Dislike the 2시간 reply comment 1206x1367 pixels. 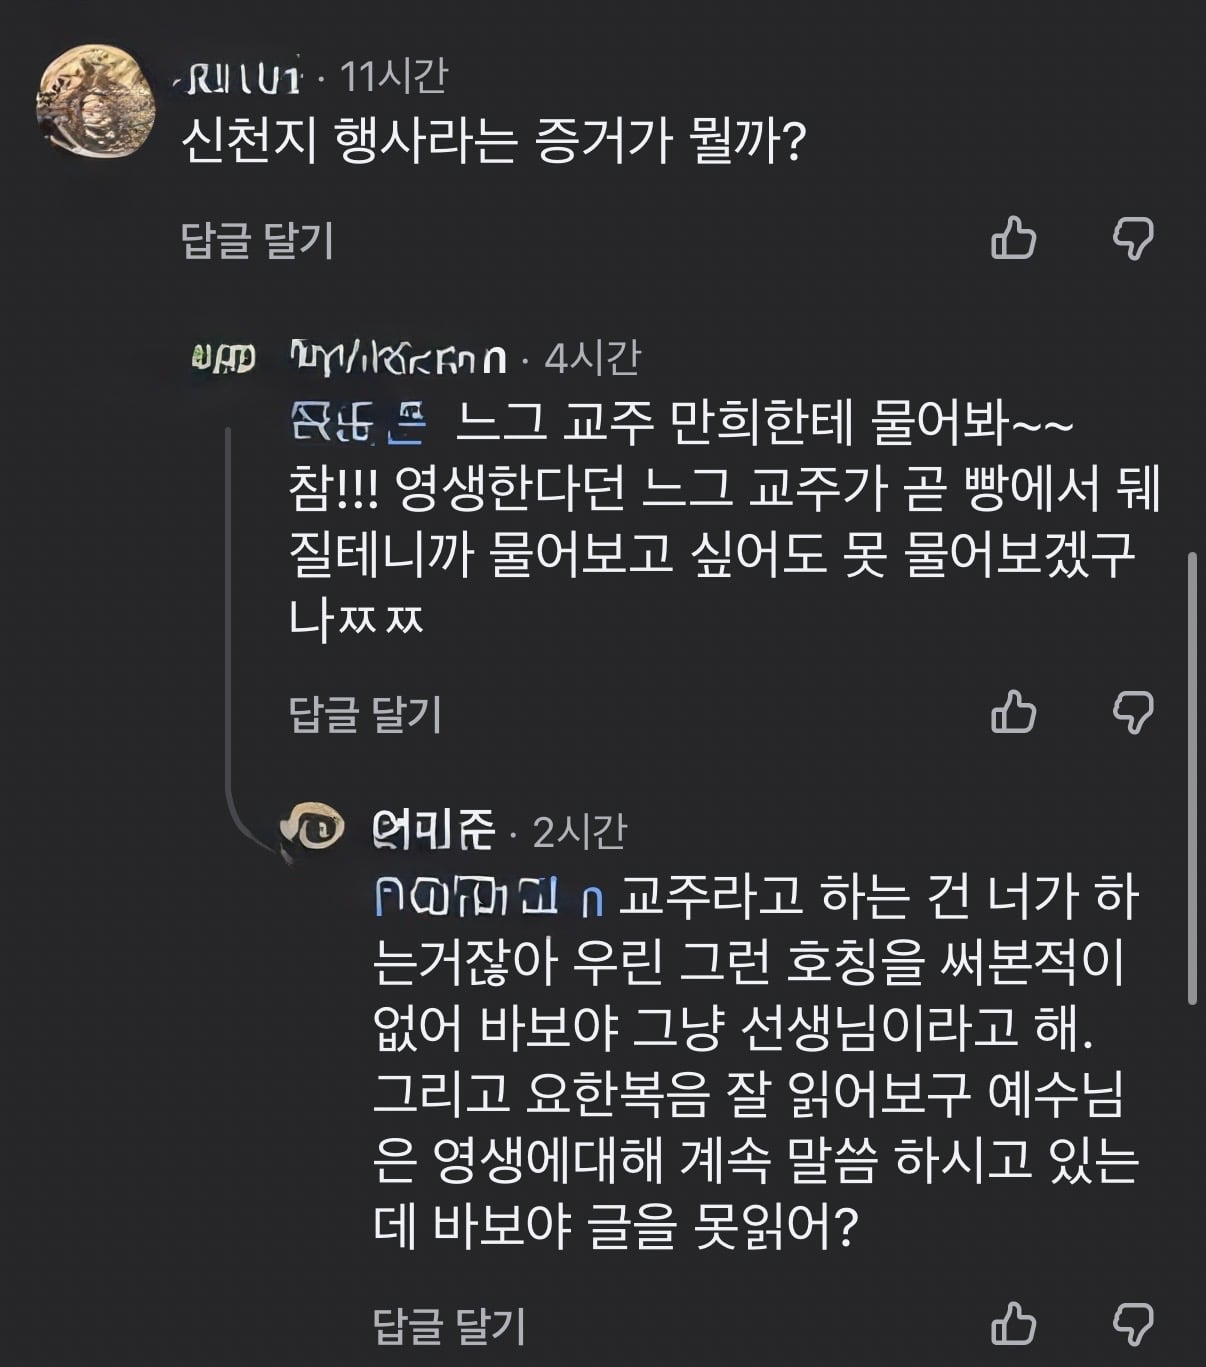[x=1133, y=1324]
